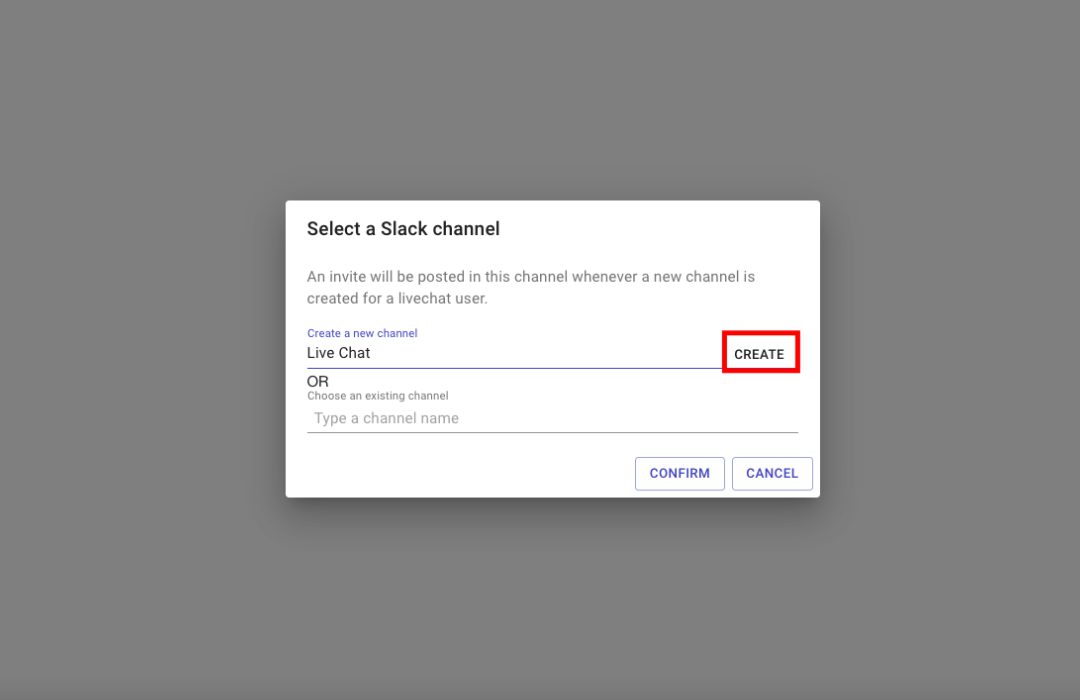Click the 'Choose an existing channel' label
Image resolution: width=1080 pixels, height=700 pixels.
(377, 395)
